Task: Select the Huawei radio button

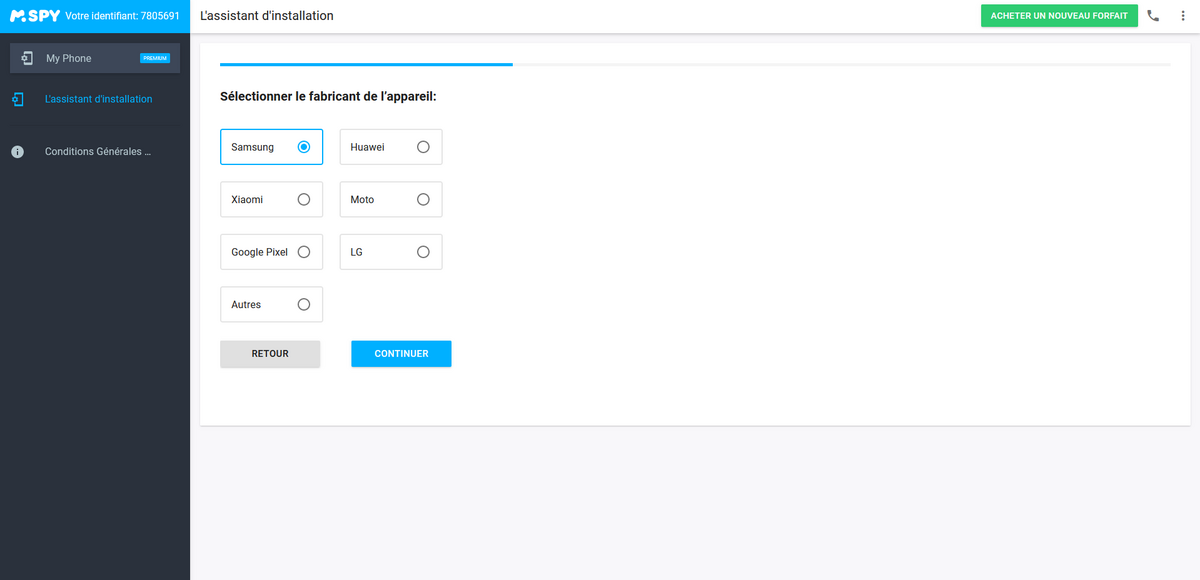Action: [x=423, y=147]
